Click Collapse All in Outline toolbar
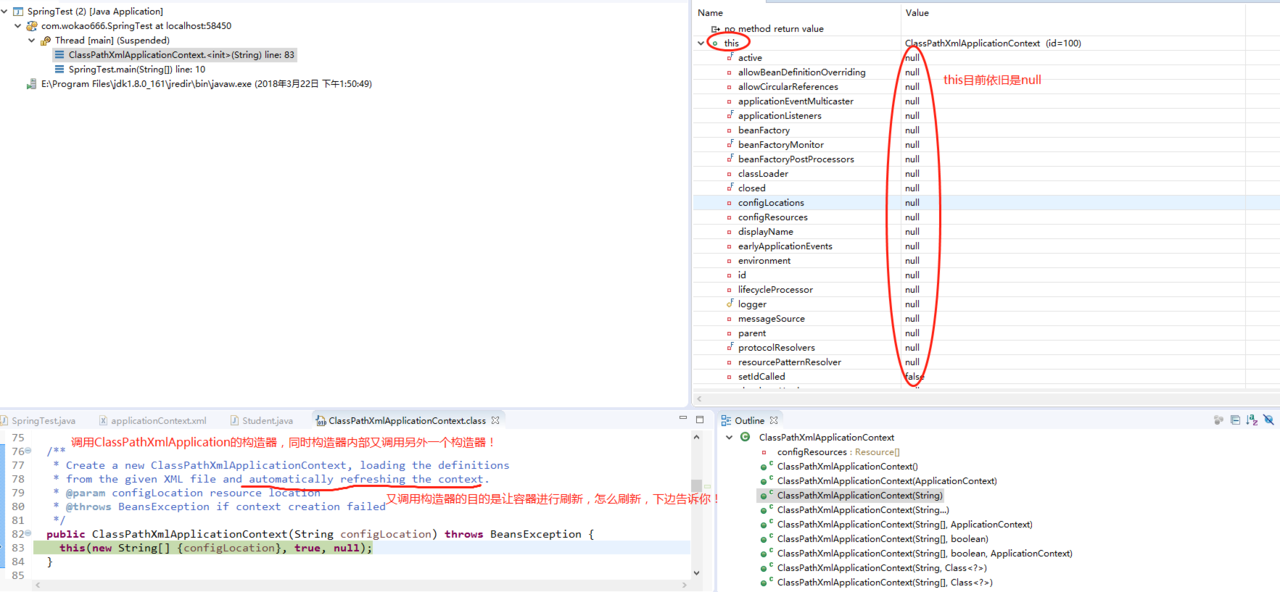1280x592 pixels. pyautogui.click(x=1235, y=421)
